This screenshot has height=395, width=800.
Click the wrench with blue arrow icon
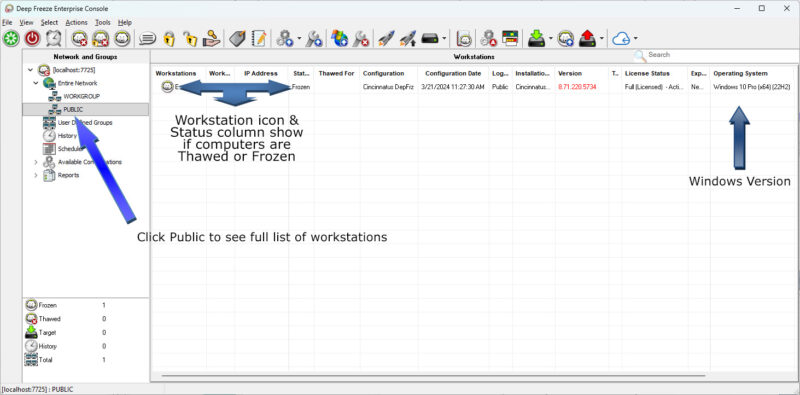coord(313,39)
